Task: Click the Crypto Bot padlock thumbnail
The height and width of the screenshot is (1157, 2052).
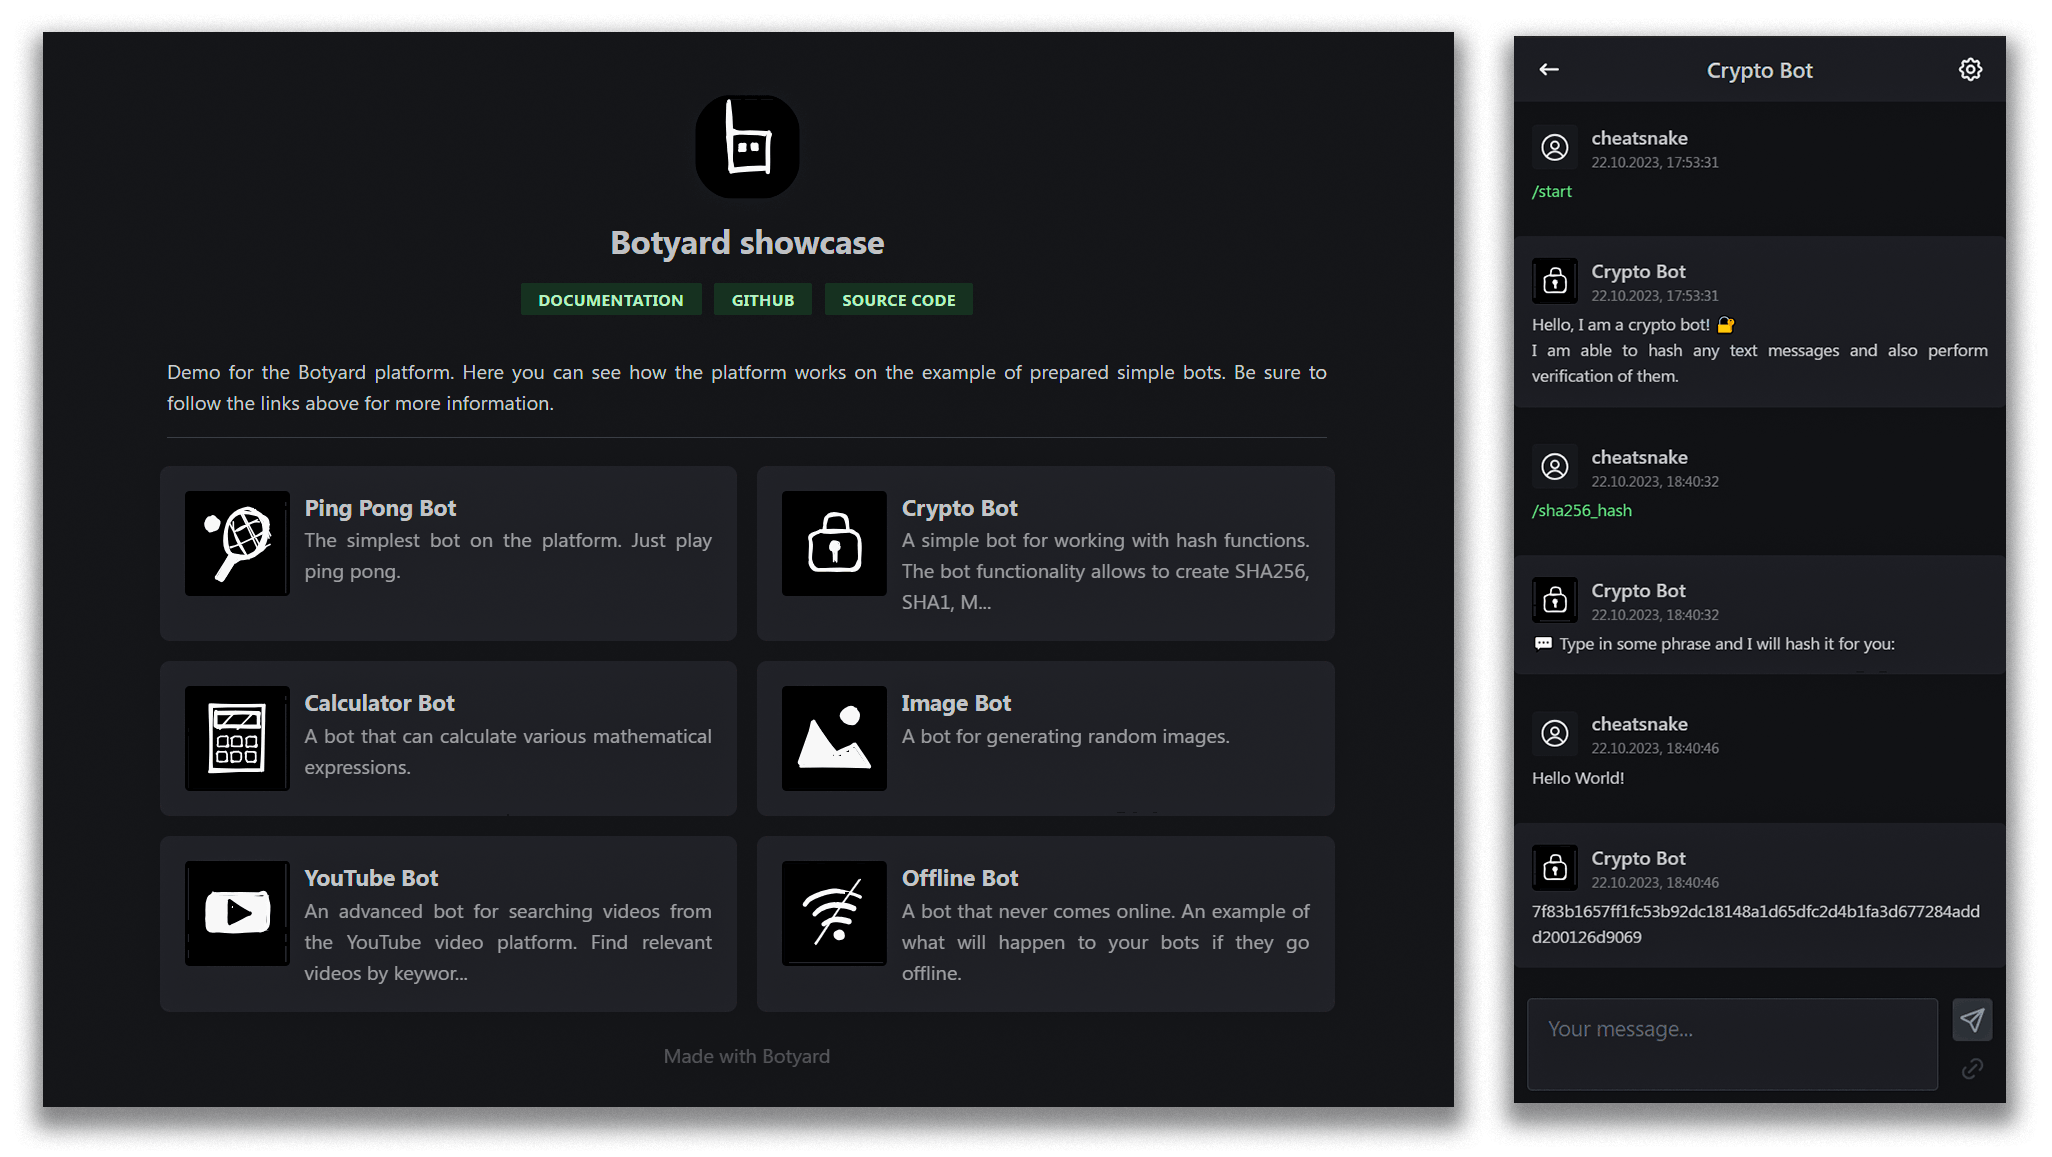Action: (x=834, y=543)
